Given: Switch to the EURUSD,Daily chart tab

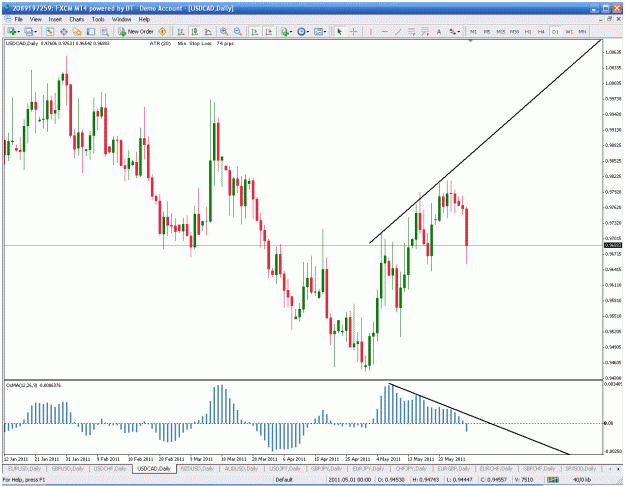Looking at the screenshot, I should pyautogui.click(x=25, y=468).
